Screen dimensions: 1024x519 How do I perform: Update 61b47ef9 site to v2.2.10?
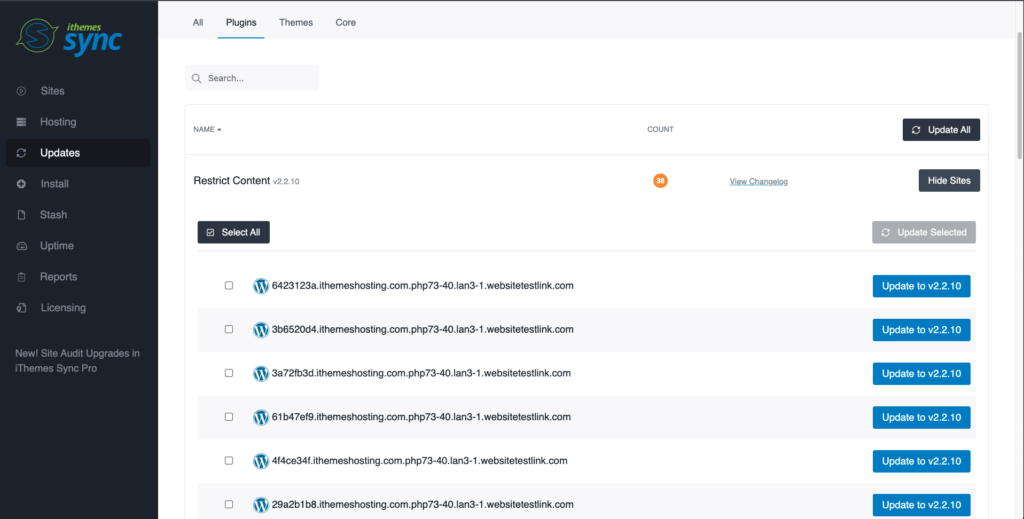921,417
